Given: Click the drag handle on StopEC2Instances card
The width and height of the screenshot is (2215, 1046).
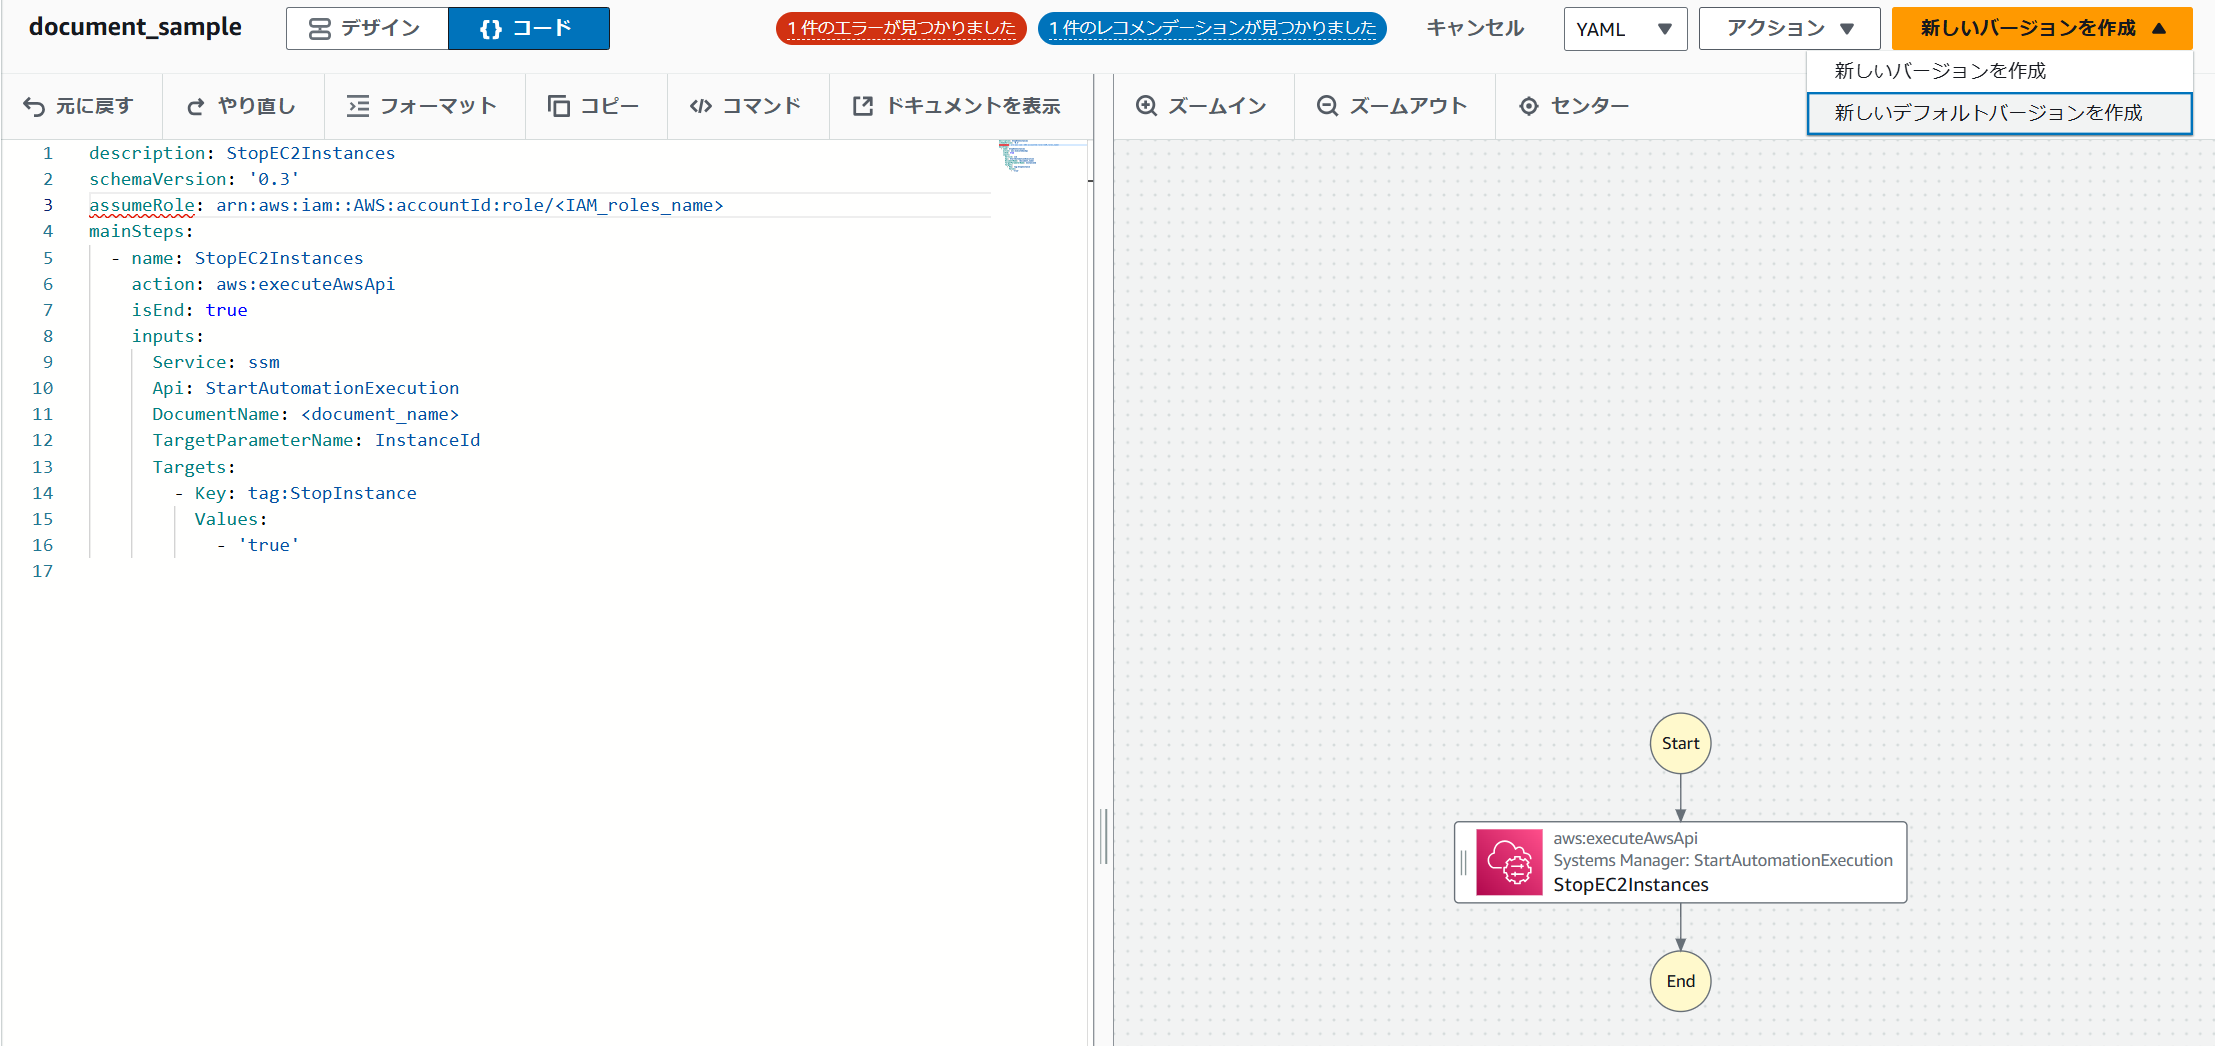Looking at the screenshot, I should [x=1464, y=862].
